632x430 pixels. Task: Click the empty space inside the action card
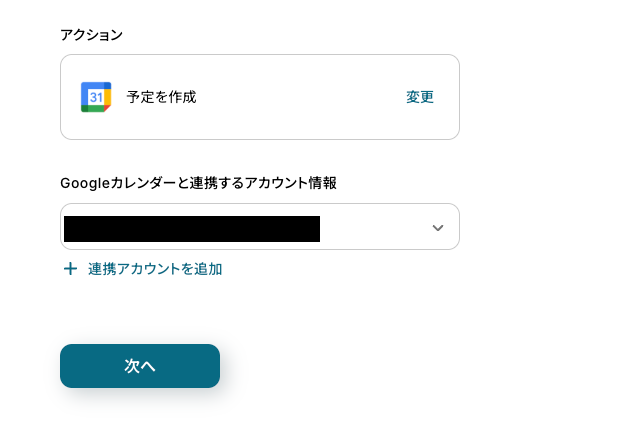click(x=300, y=97)
